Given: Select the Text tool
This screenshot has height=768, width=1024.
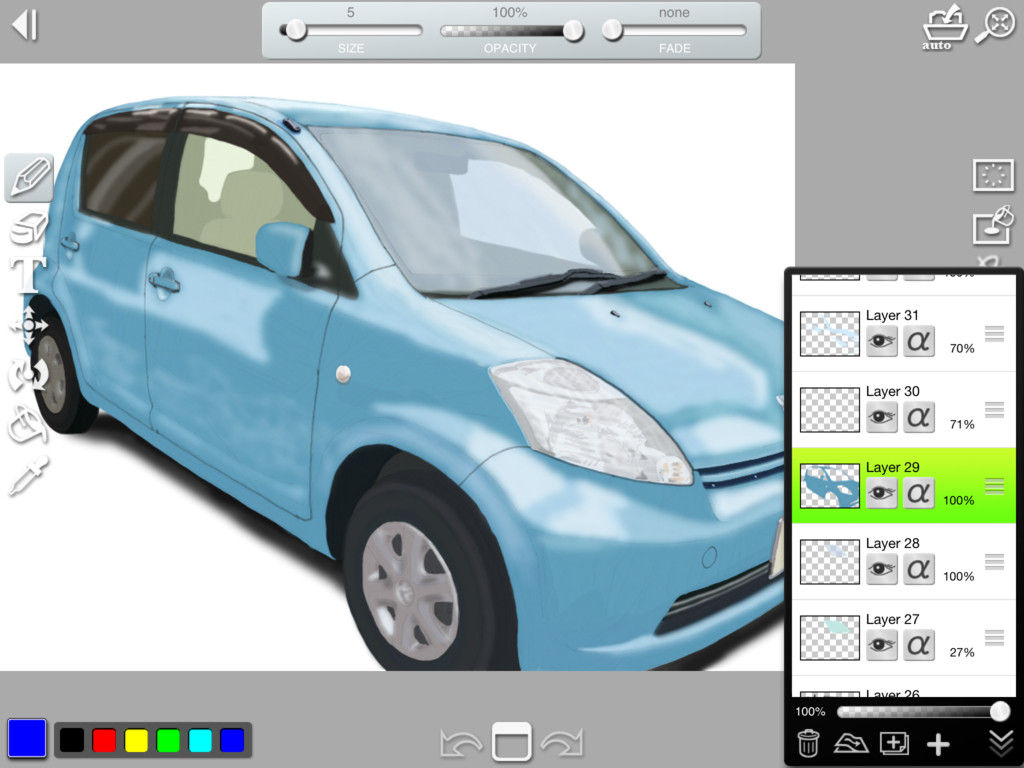Looking at the screenshot, I should [27, 274].
